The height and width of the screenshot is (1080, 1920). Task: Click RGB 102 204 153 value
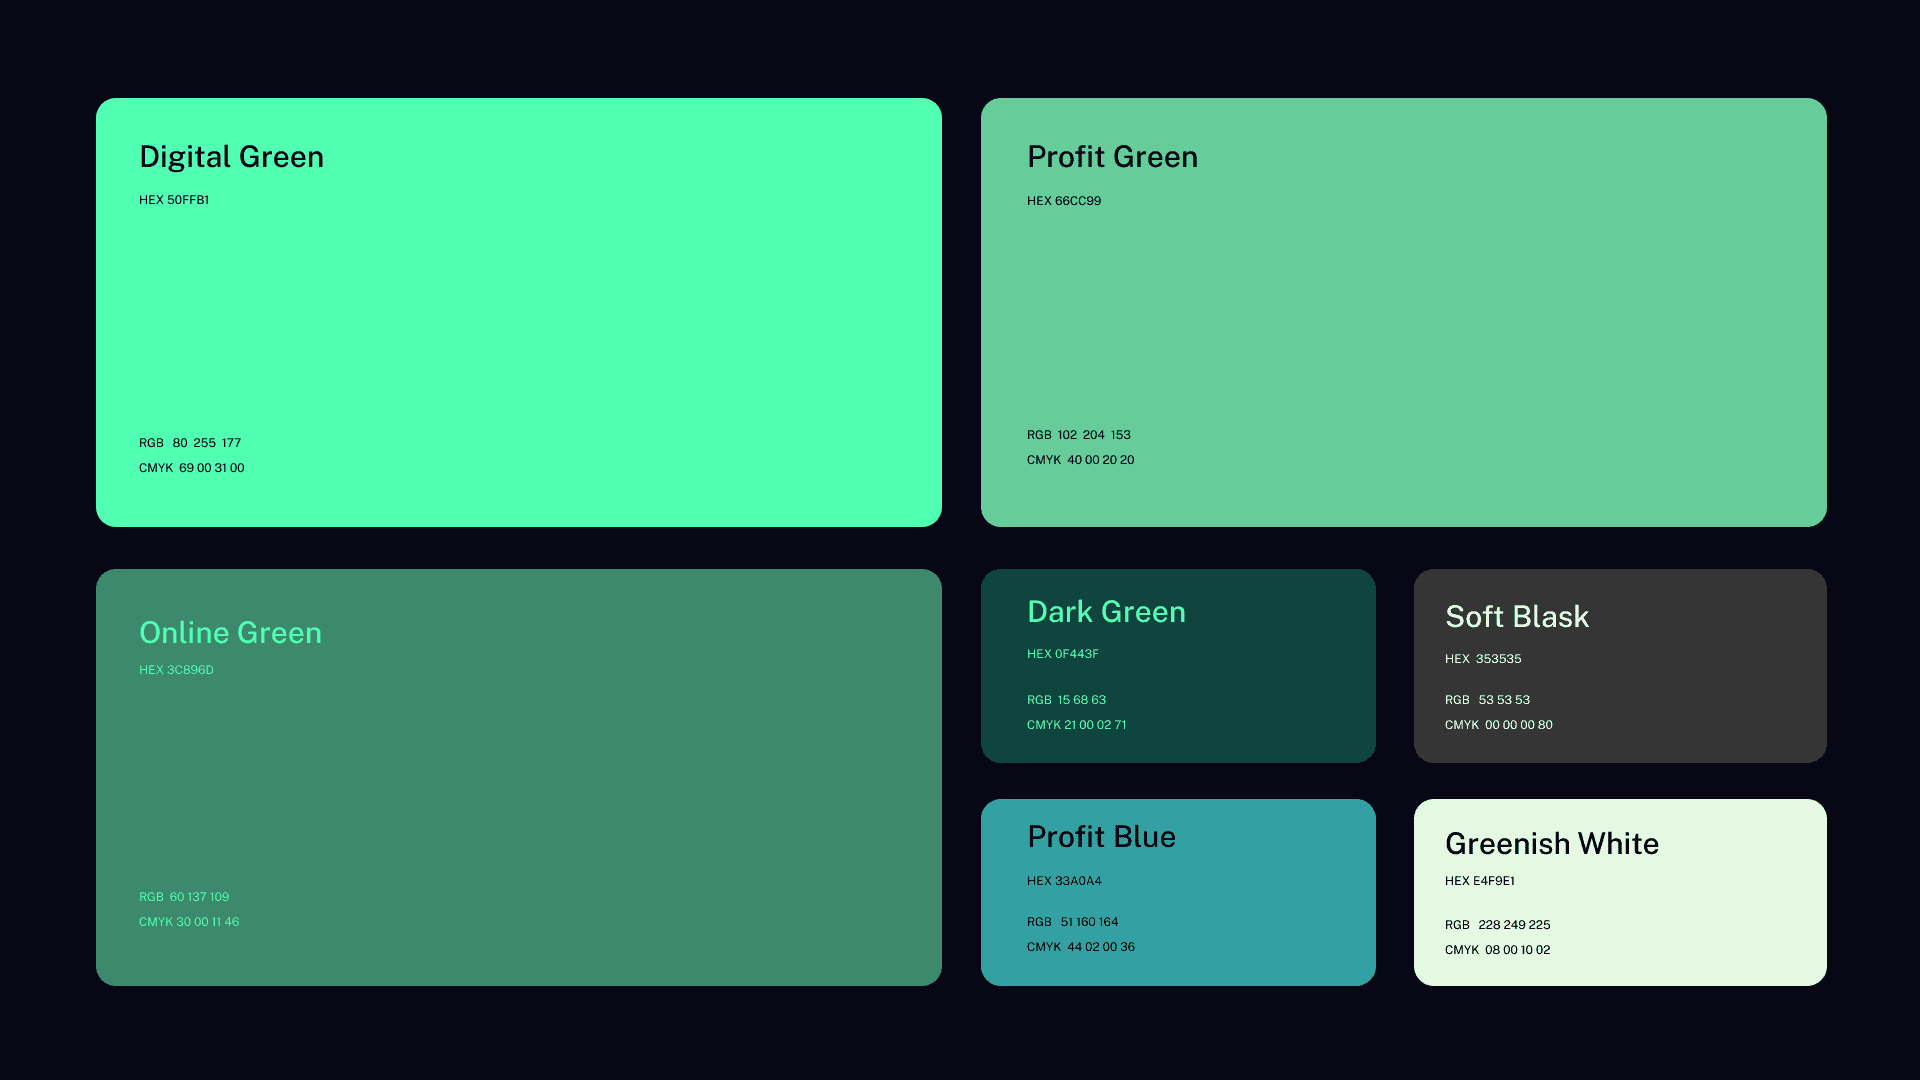(1079, 435)
